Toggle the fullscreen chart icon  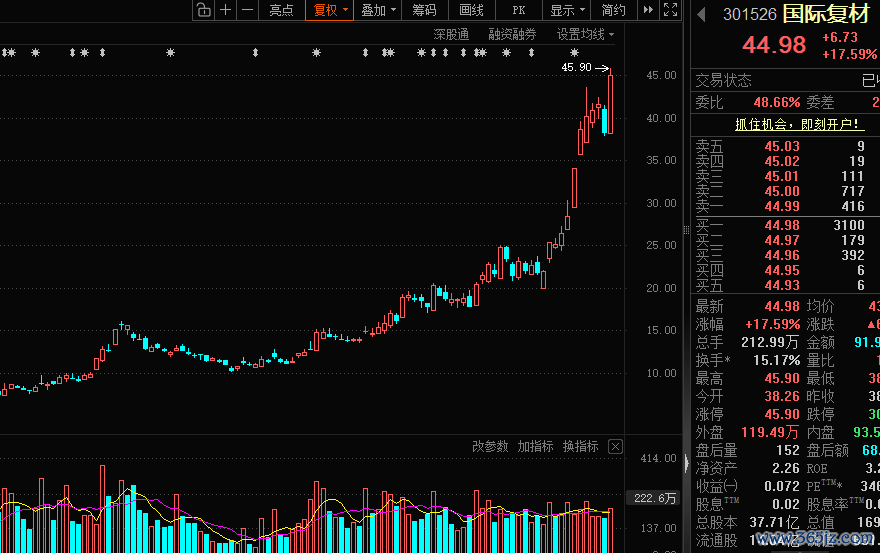(x=670, y=10)
